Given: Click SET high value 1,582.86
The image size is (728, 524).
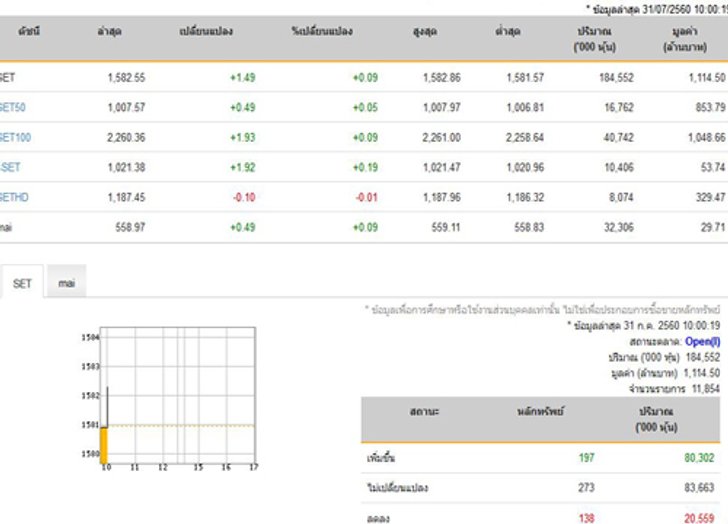Looking at the screenshot, I should 442,78.
